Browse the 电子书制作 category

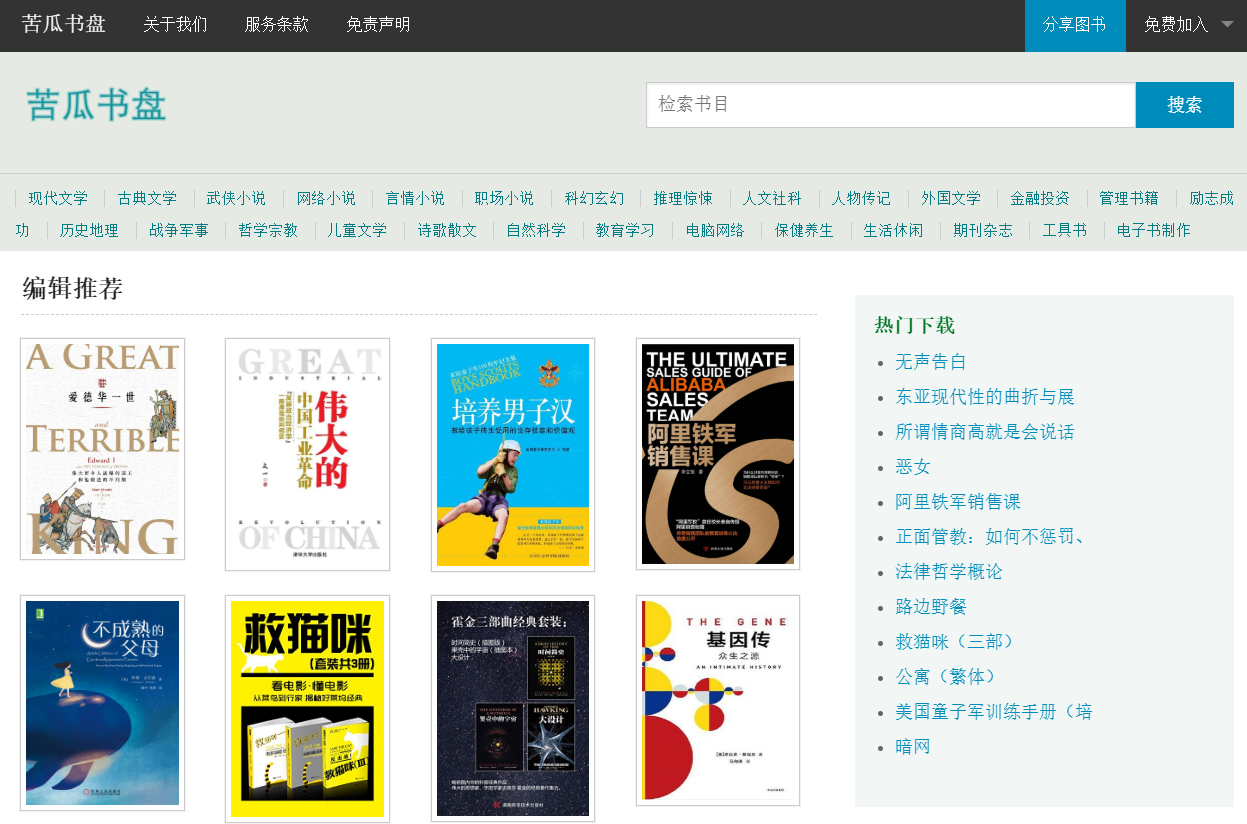(1154, 230)
